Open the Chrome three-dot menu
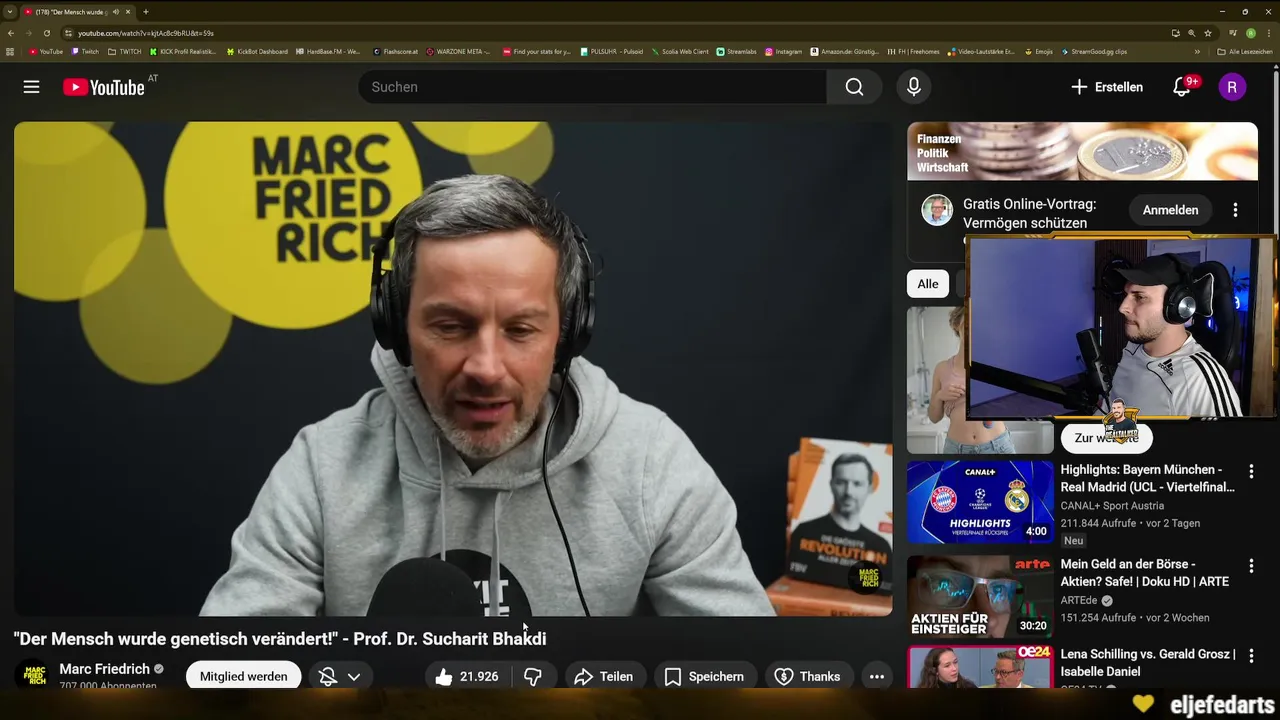 1268,33
